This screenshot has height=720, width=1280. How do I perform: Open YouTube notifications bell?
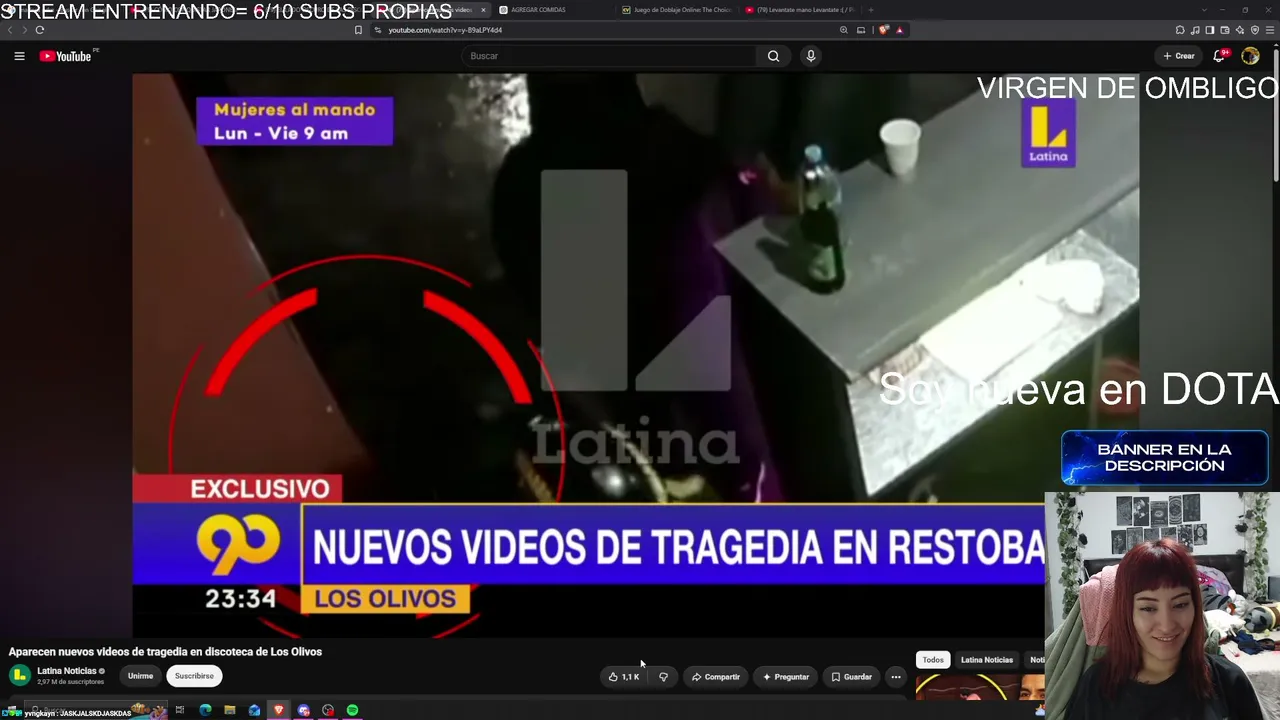click(x=1220, y=56)
